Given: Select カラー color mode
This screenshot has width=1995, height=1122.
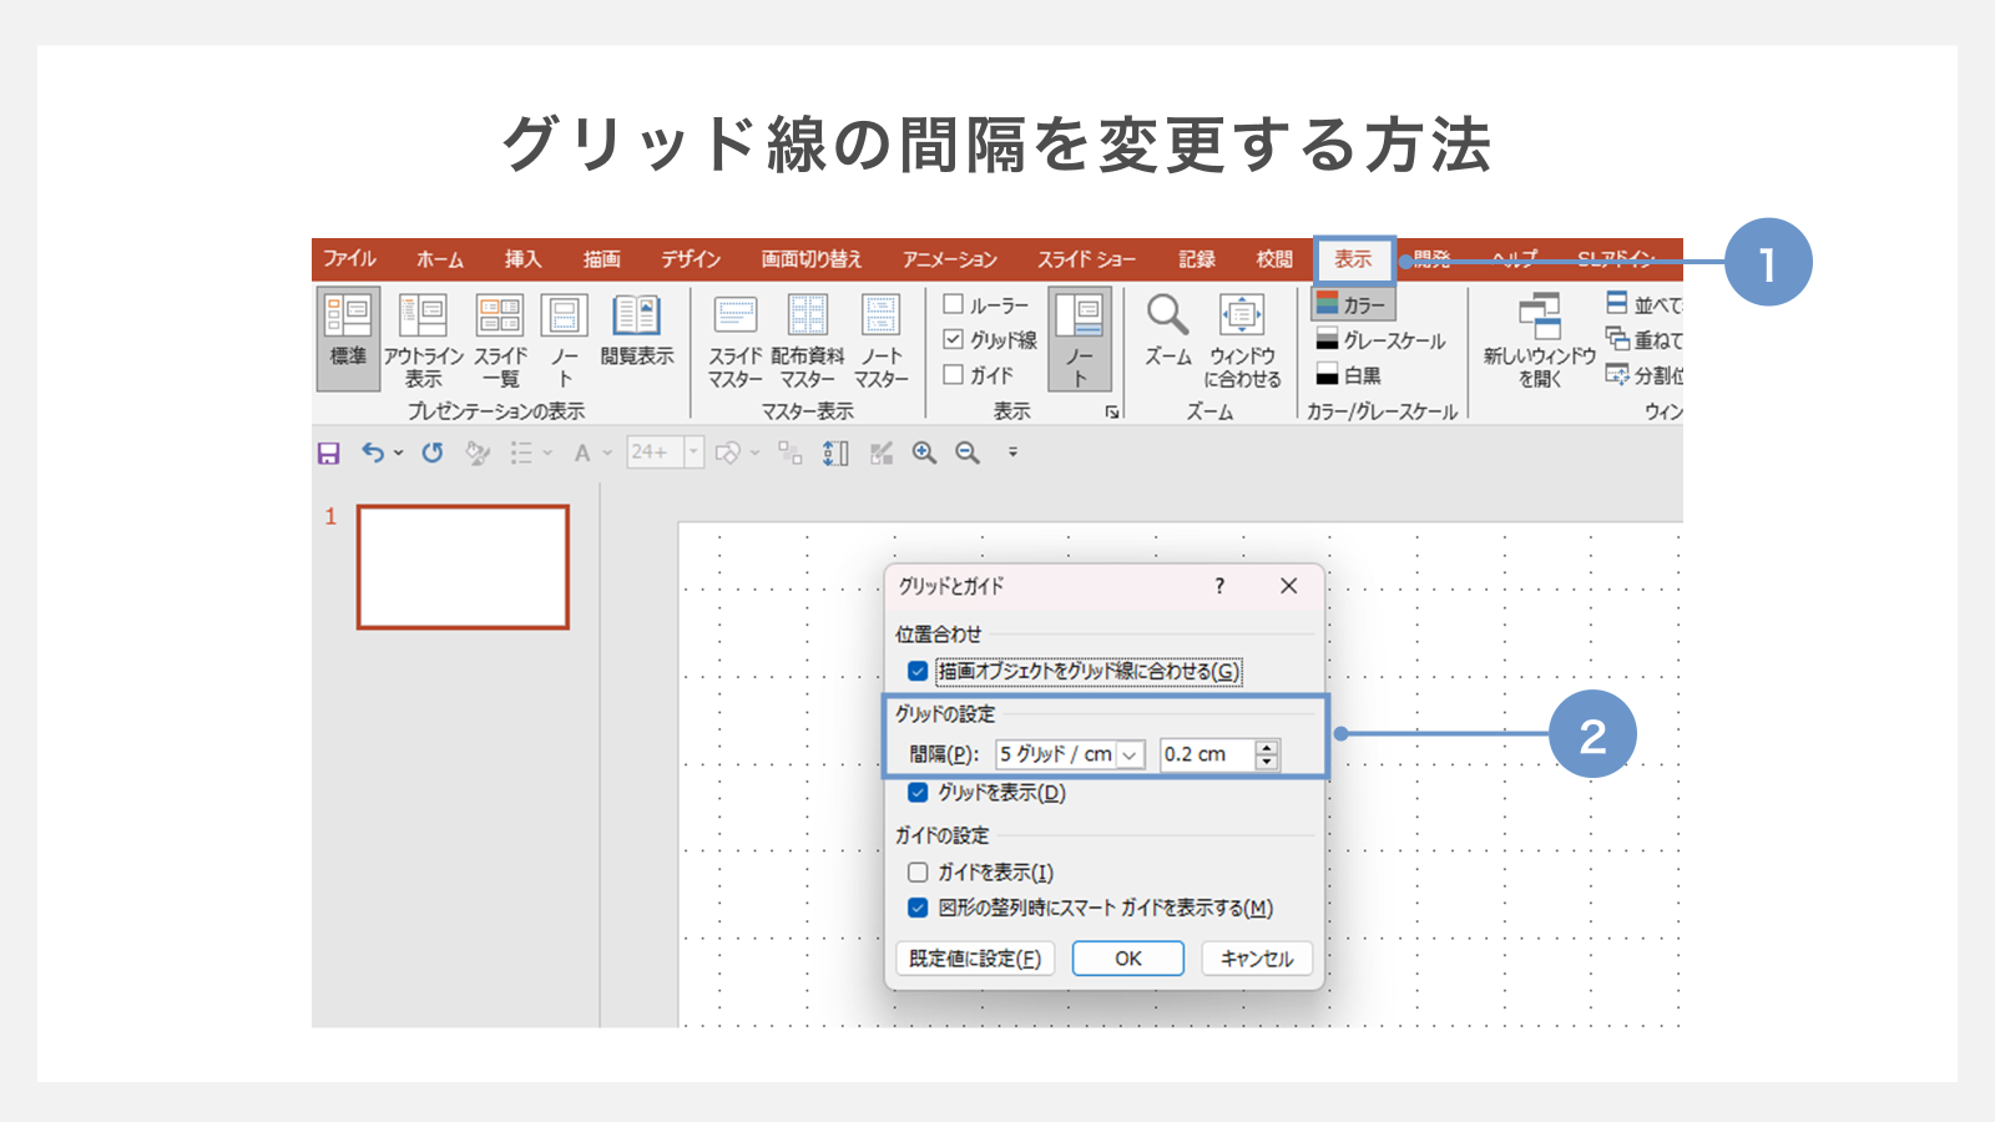Looking at the screenshot, I should click(x=1352, y=305).
